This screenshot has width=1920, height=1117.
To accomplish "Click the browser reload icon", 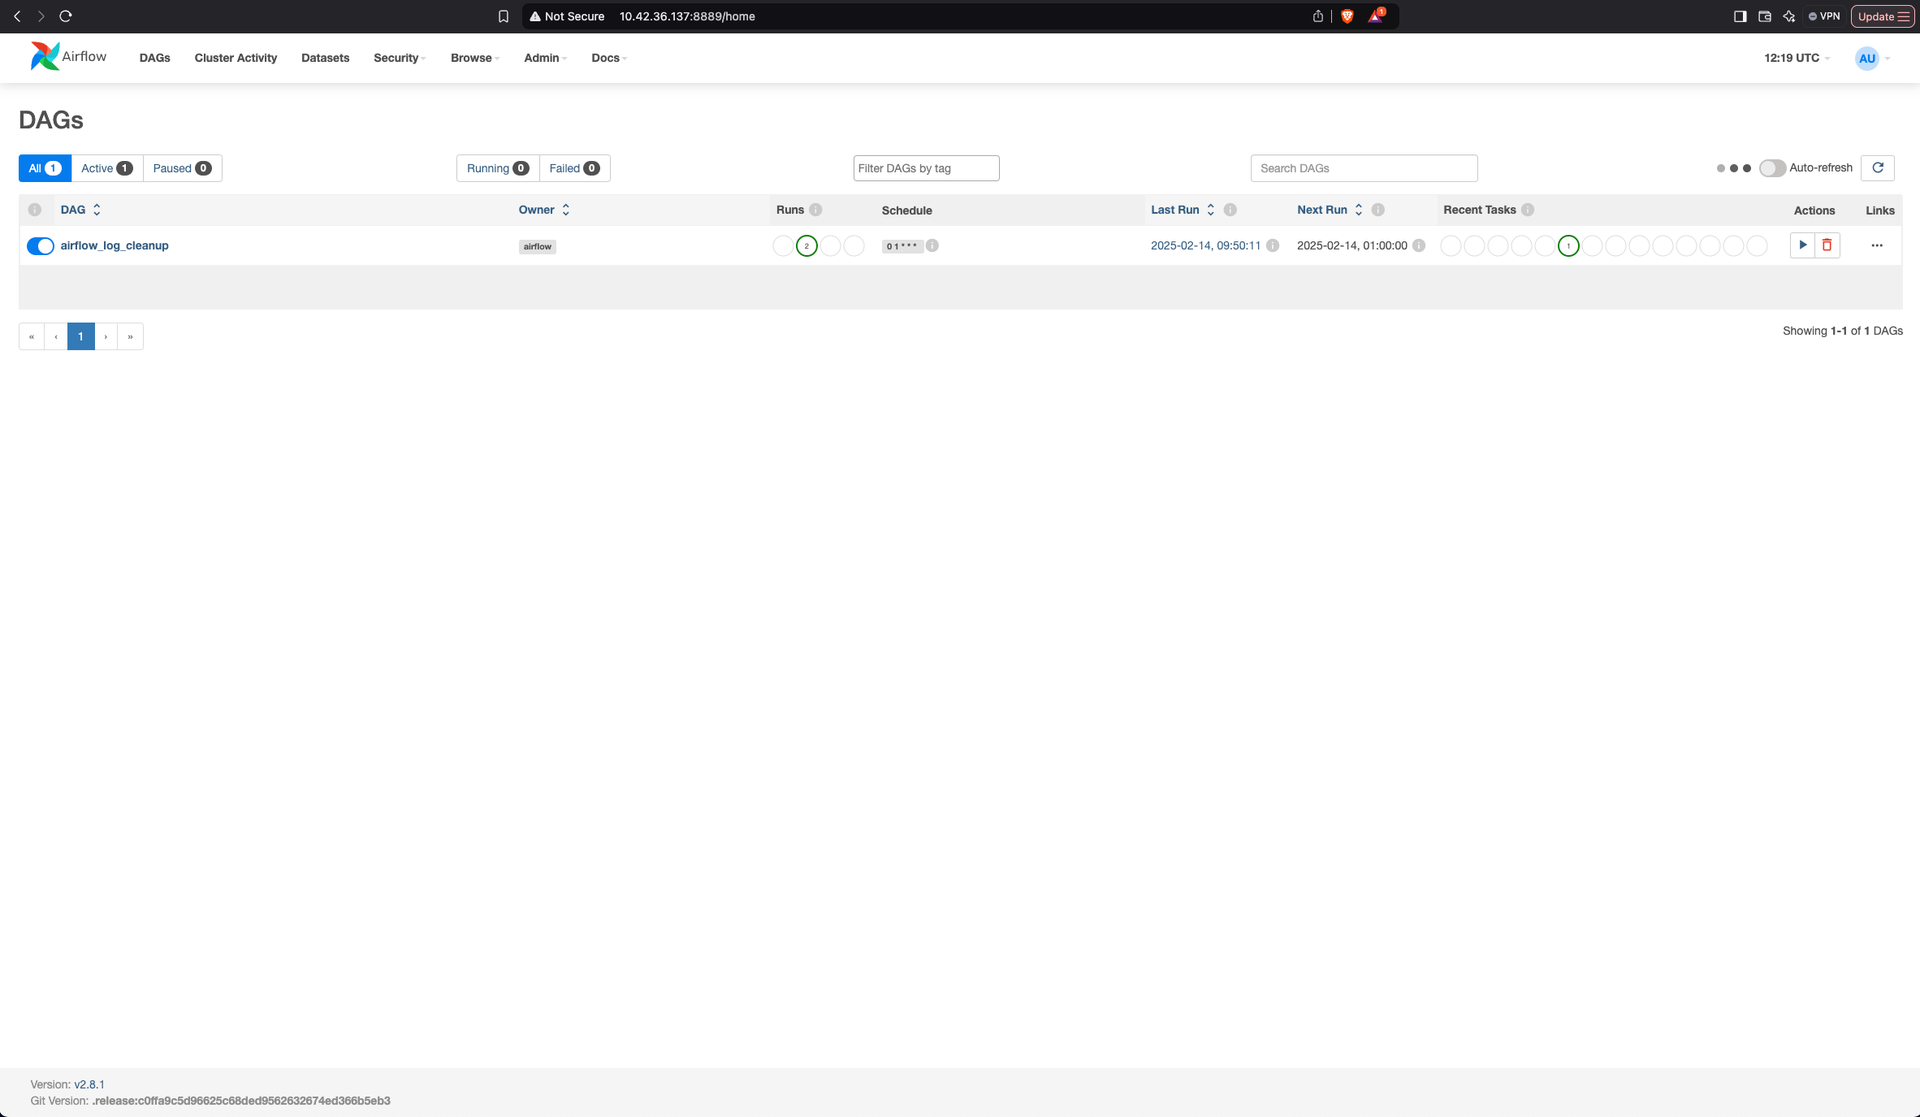I will (x=66, y=16).
